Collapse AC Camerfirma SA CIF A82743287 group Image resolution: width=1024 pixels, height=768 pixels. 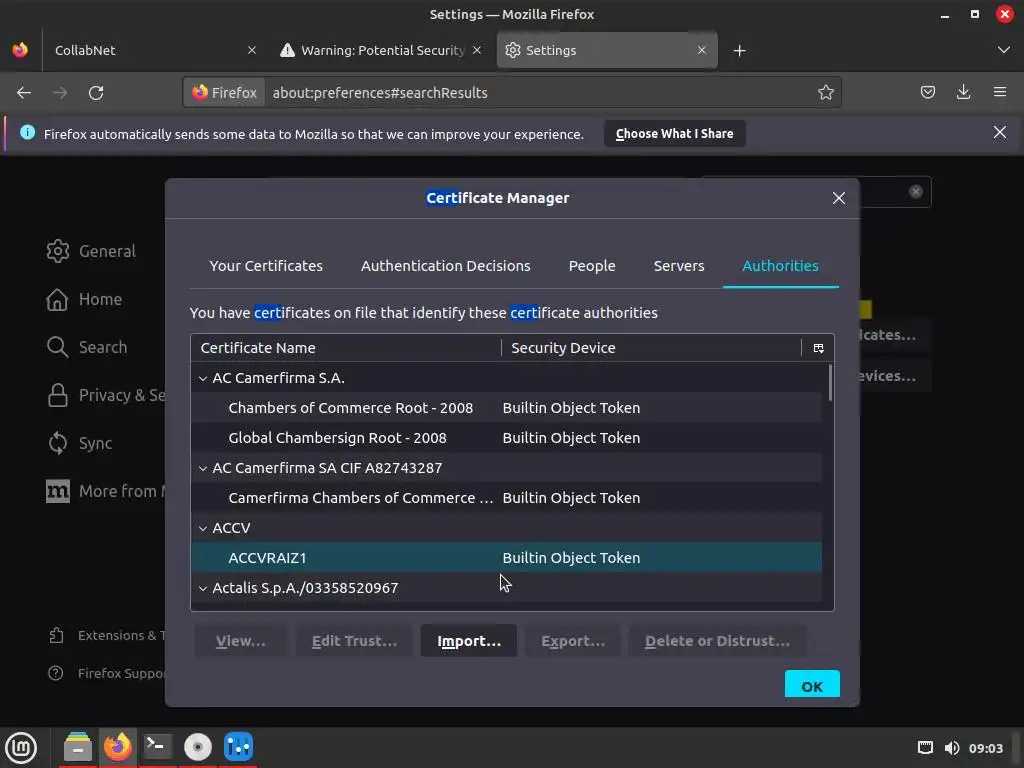point(203,468)
